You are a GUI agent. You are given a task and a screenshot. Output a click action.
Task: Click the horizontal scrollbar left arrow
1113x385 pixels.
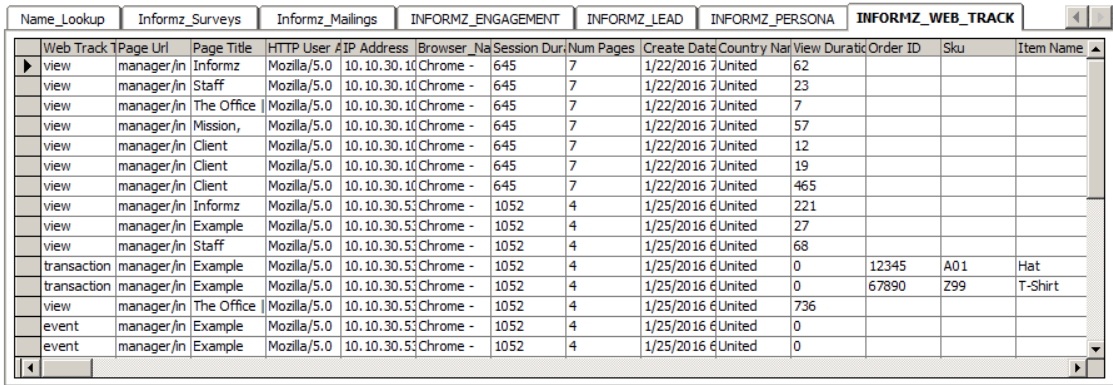pyautogui.click(x=29, y=368)
